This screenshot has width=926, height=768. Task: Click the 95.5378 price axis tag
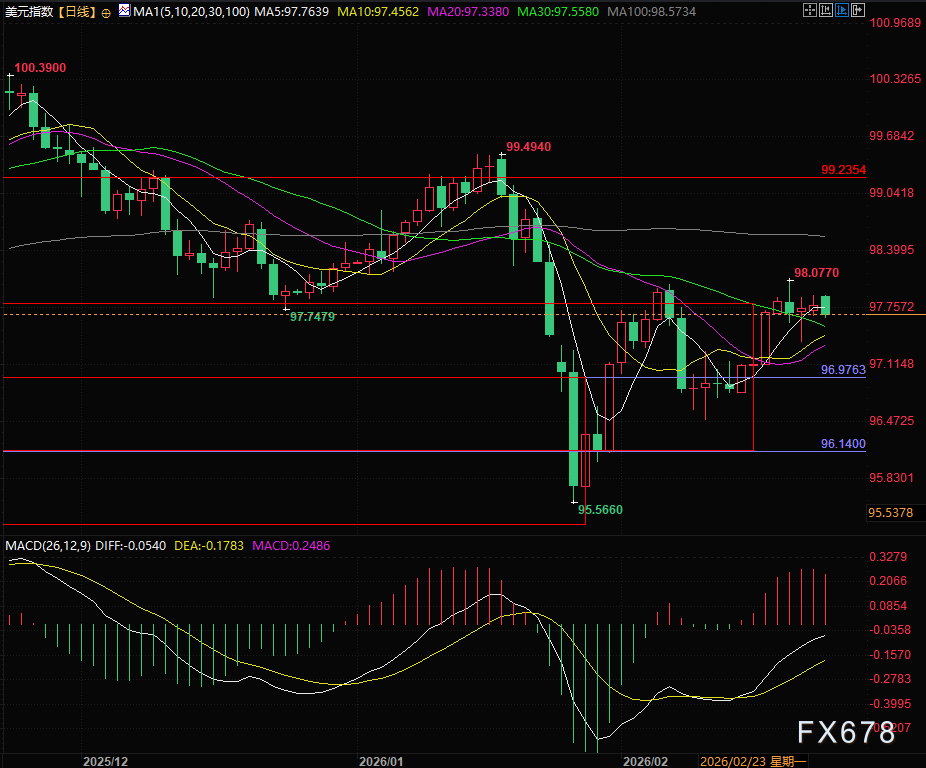(891, 513)
